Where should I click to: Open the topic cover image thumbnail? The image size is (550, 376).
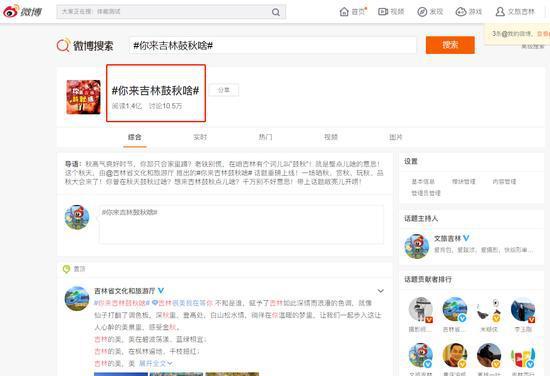click(83, 97)
